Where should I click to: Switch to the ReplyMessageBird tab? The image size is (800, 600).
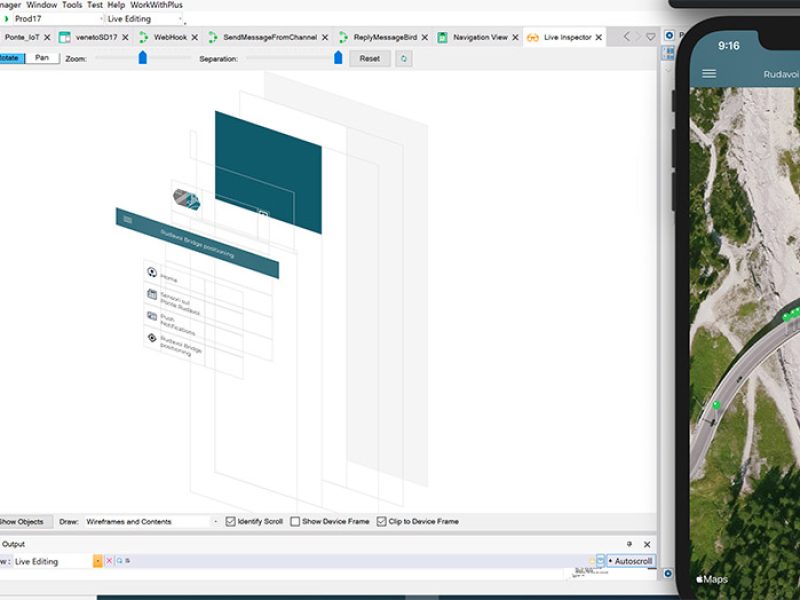tap(385, 37)
